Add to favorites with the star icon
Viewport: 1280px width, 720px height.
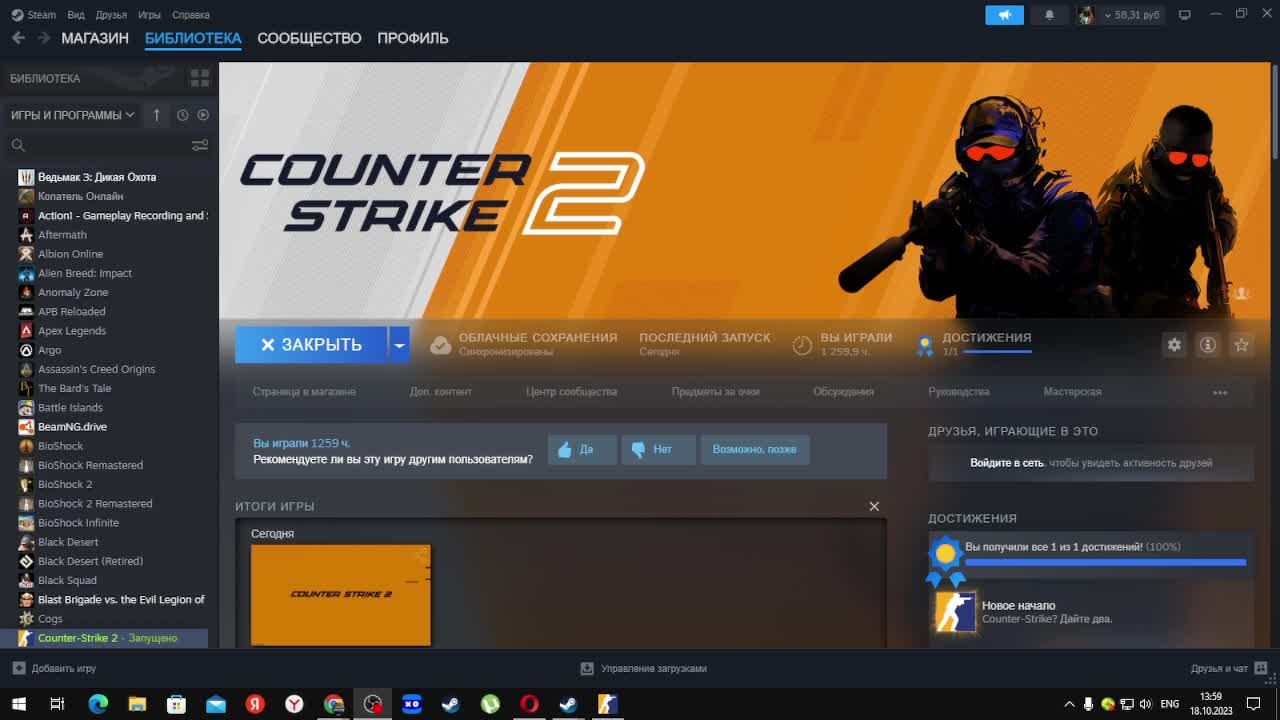coord(1241,344)
